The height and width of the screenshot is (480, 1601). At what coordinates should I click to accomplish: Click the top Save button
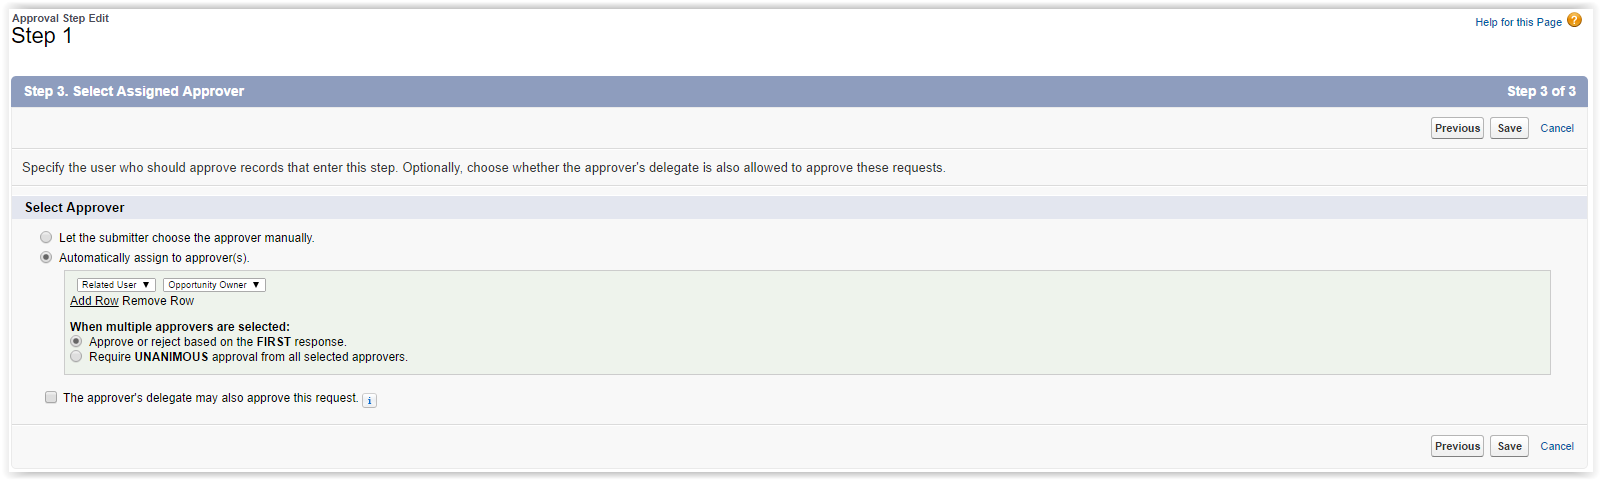click(1509, 128)
